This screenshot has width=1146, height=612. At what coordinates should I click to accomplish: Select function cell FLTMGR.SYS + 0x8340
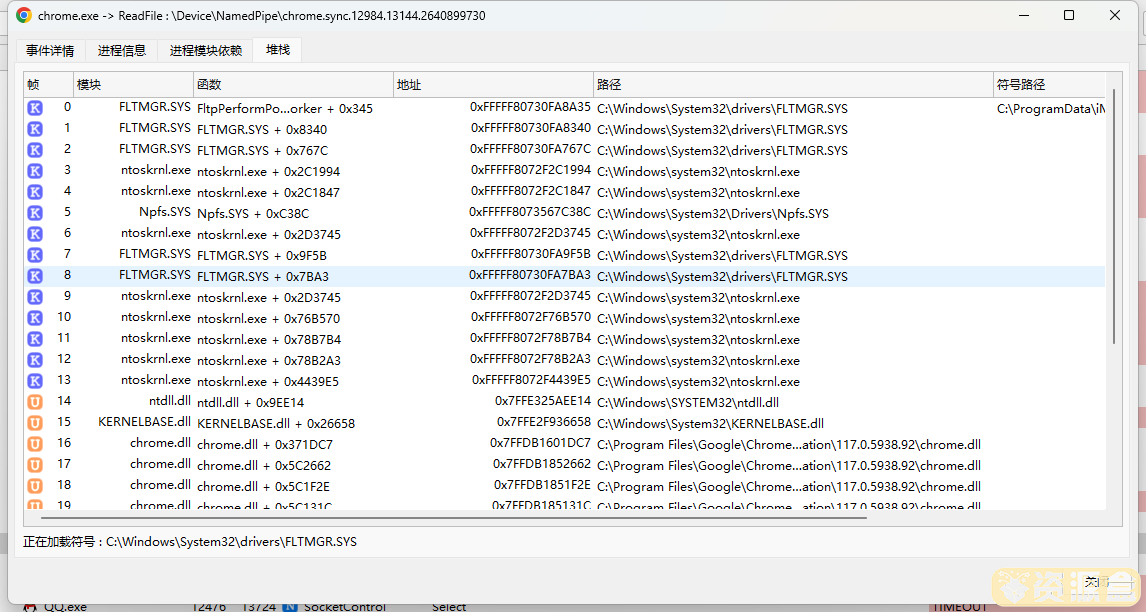(x=262, y=129)
